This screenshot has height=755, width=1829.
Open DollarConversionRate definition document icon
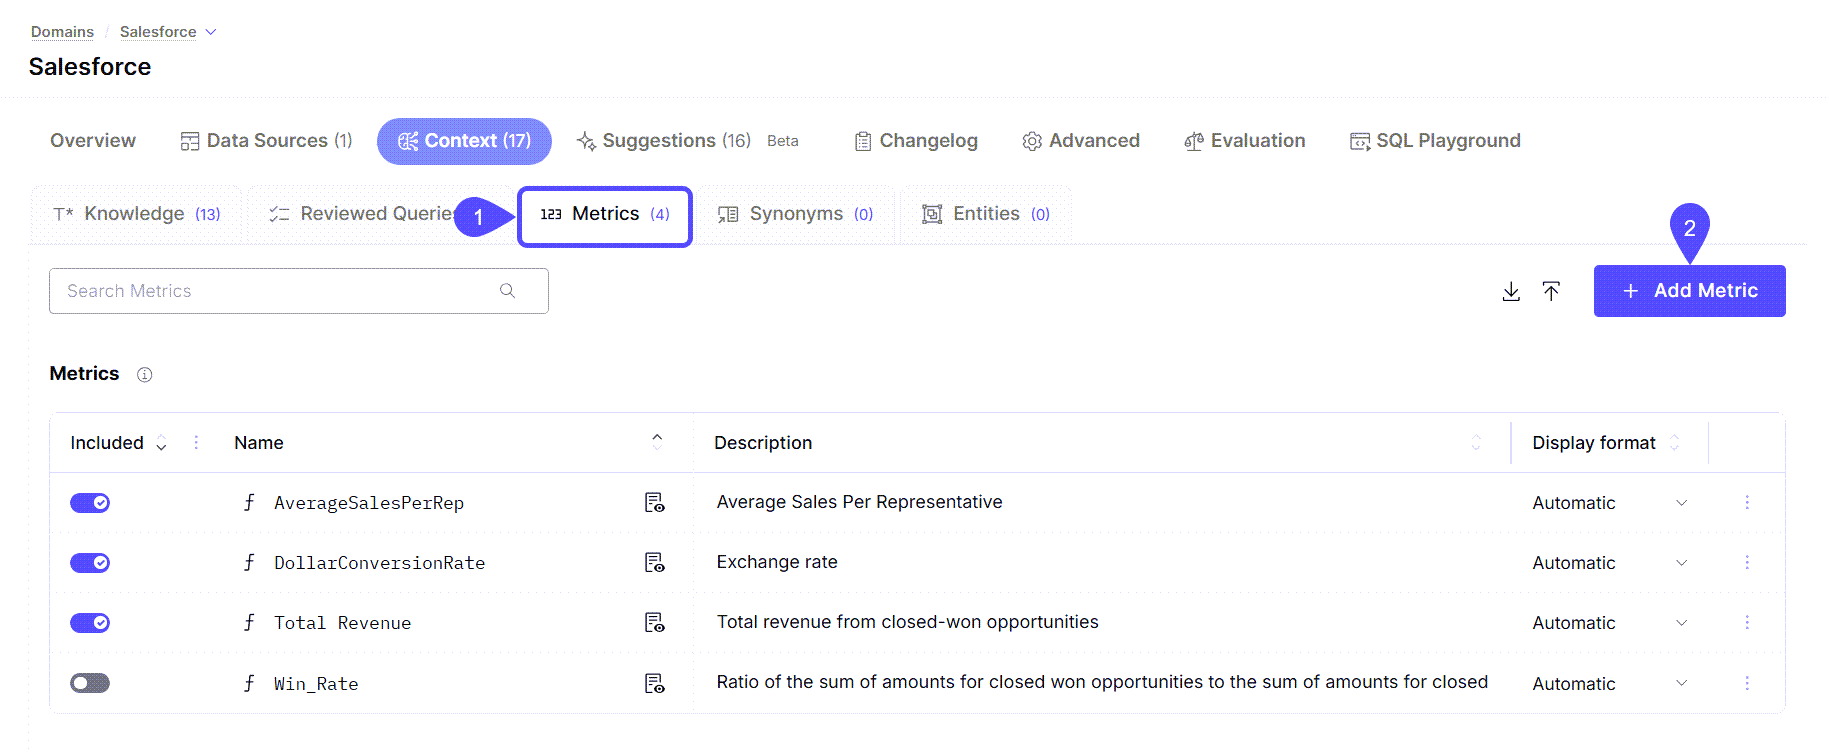(655, 563)
